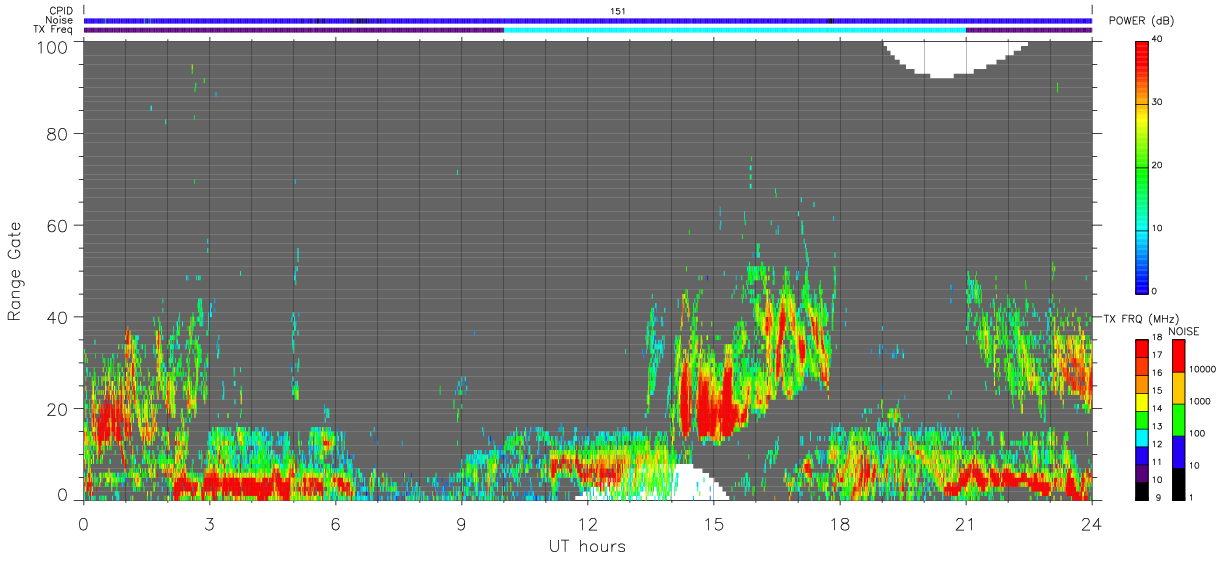Click the Range Gate y-axis title
The image size is (1228, 567).
15,270
